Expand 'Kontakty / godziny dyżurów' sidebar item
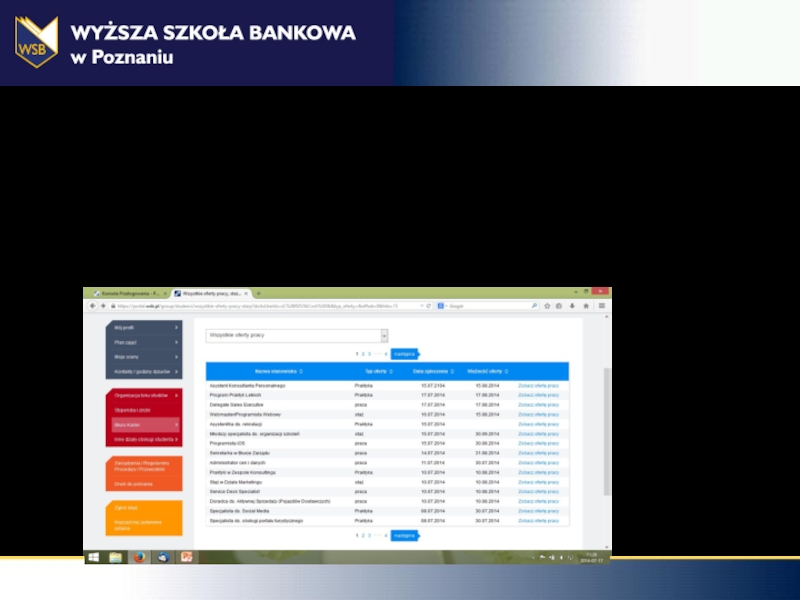The height and width of the screenshot is (600, 800). tap(144, 372)
